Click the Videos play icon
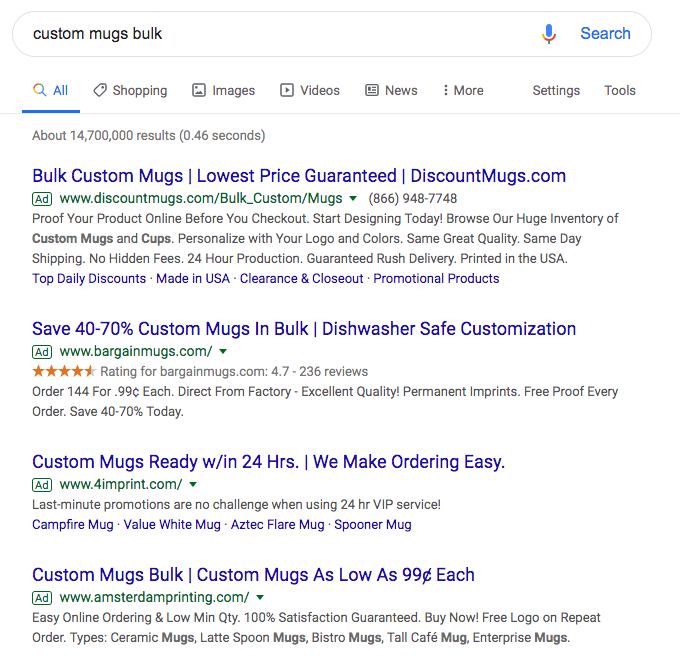The height and width of the screenshot is (663, 680). click(x=287, y=90)
